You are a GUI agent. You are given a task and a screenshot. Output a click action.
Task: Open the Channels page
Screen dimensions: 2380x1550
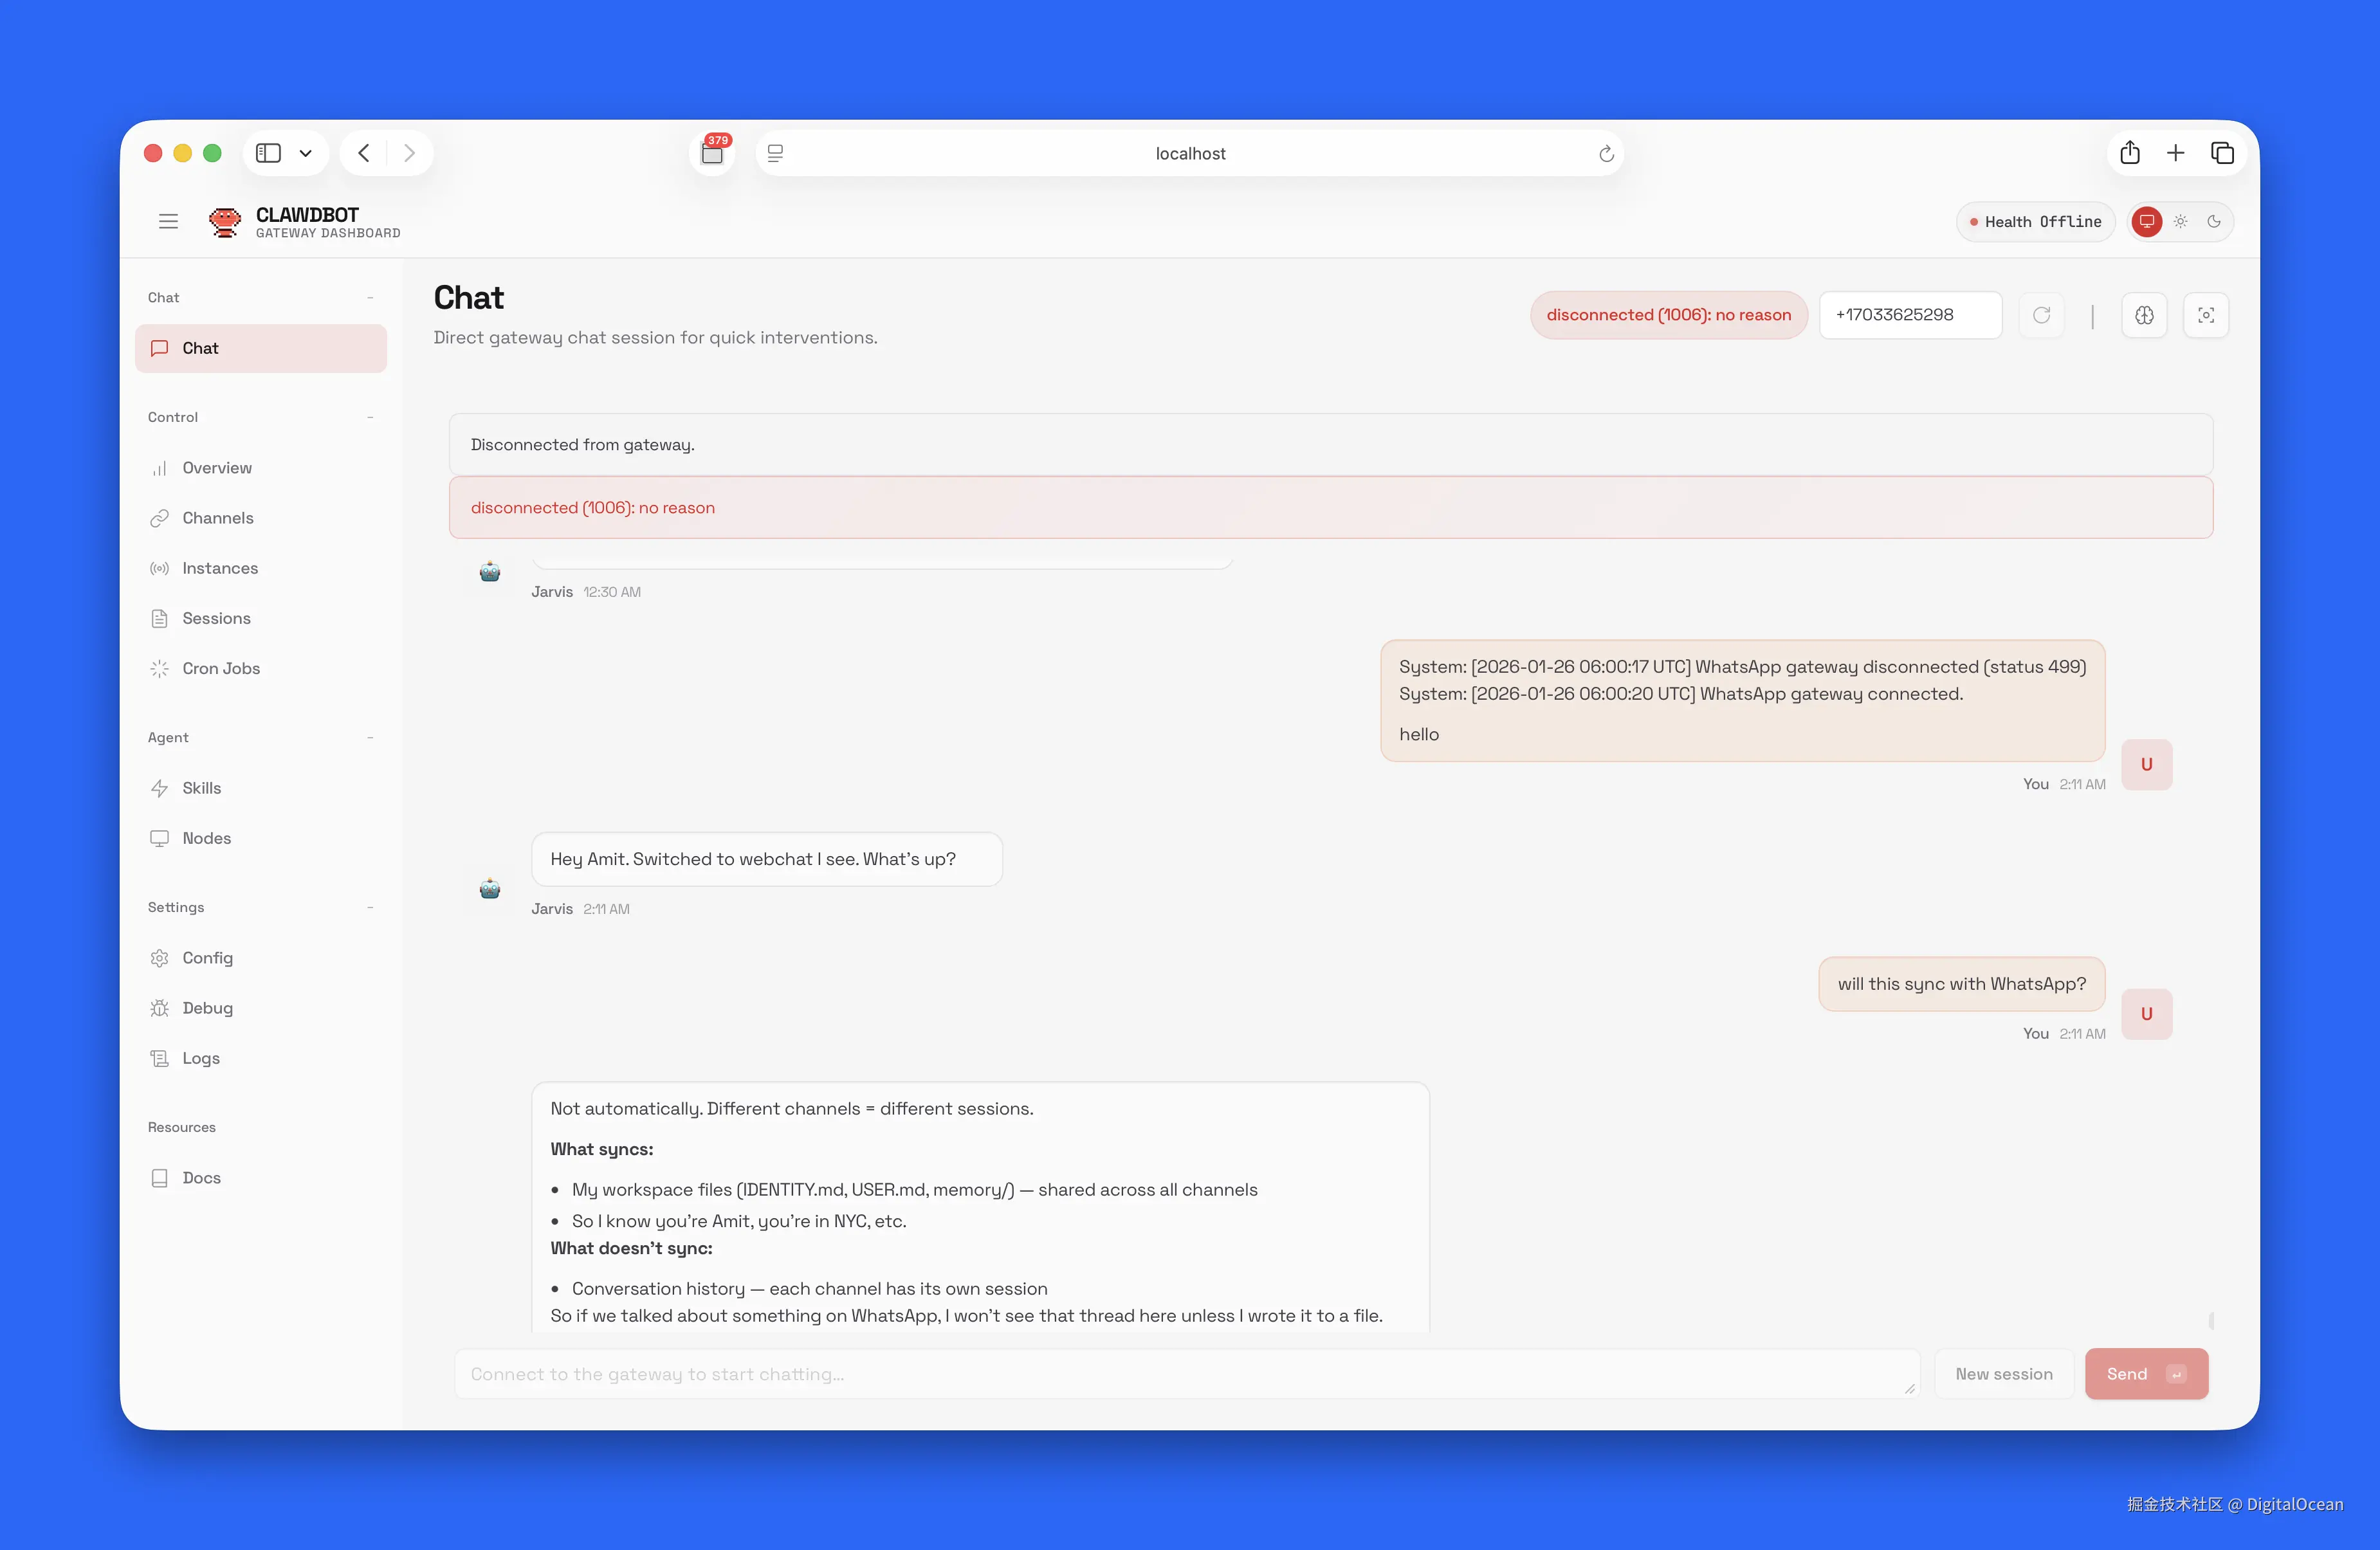click(x=217, y=518)
